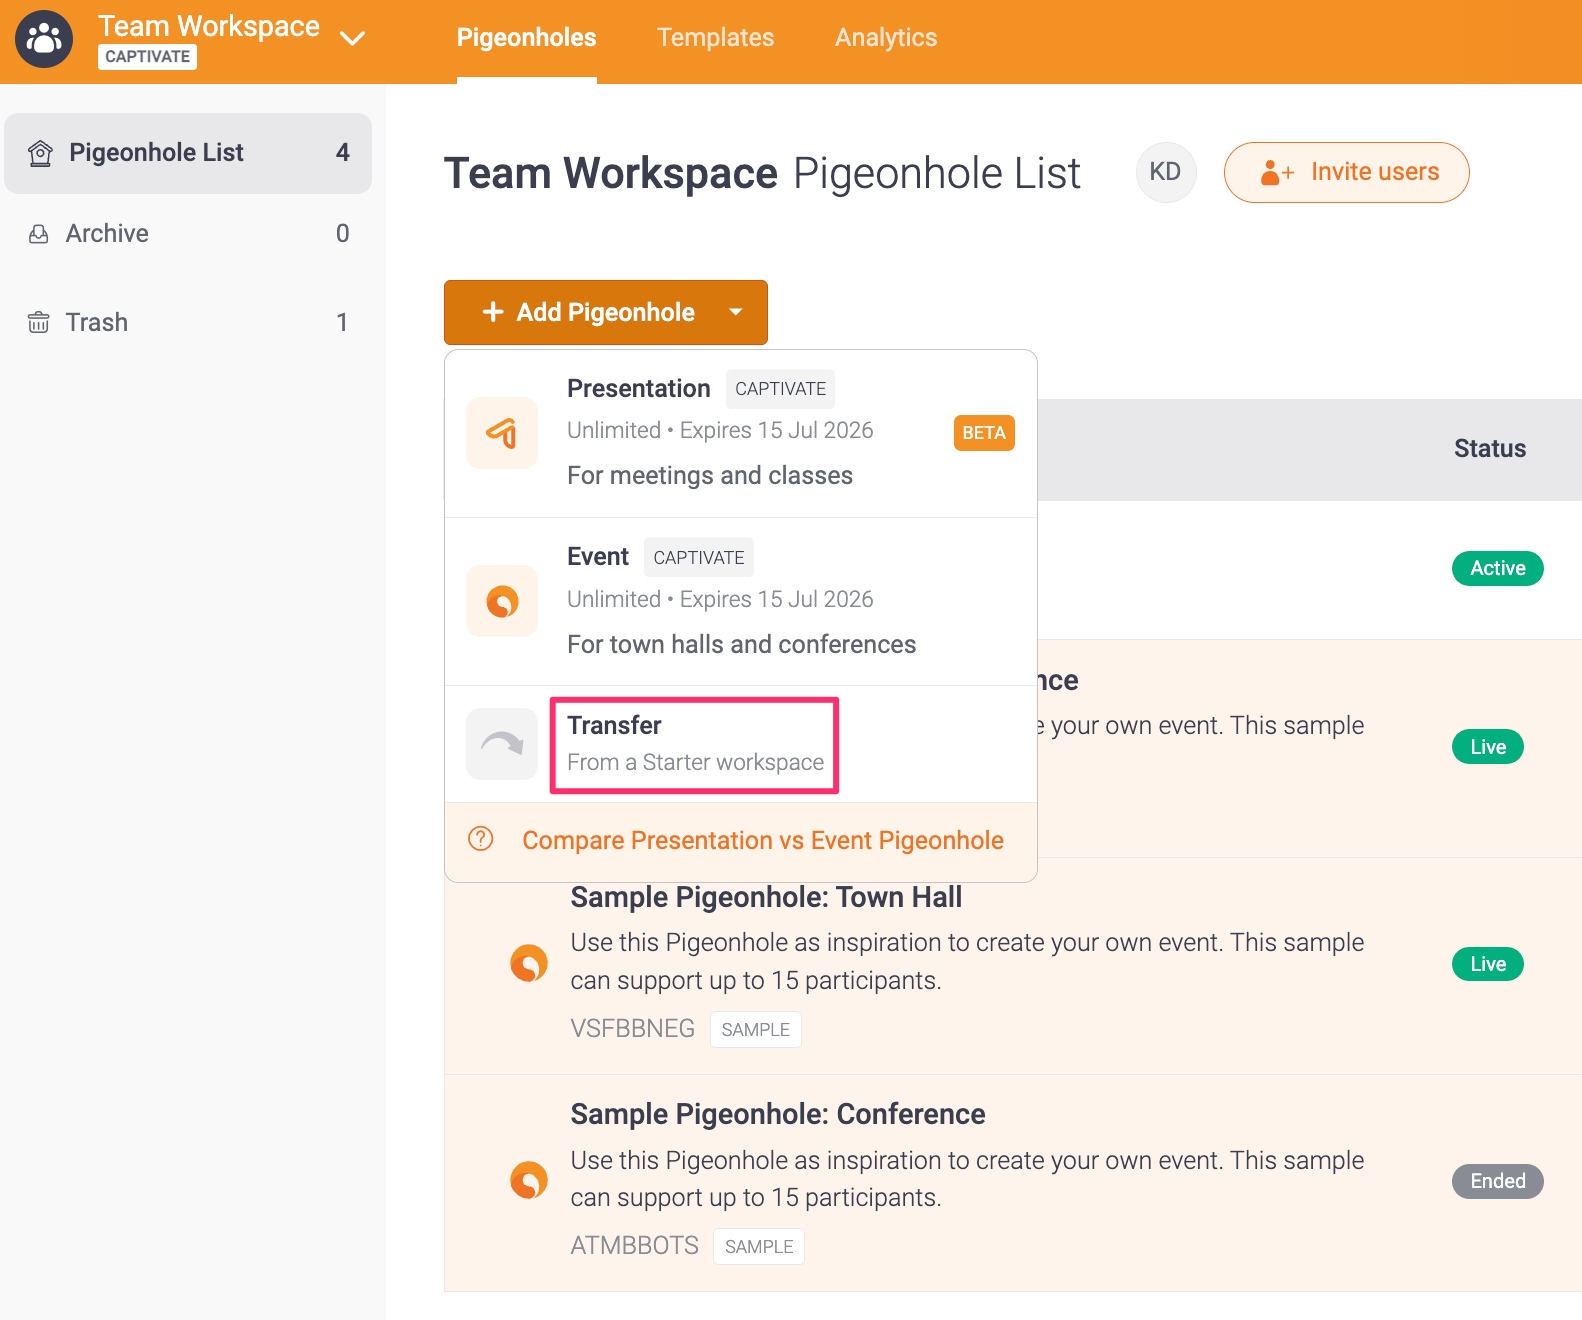Click the help question-mark icon
The width and height of the screenshot is (1582, 1320).
pyautogui.click(x=481, y=839)
